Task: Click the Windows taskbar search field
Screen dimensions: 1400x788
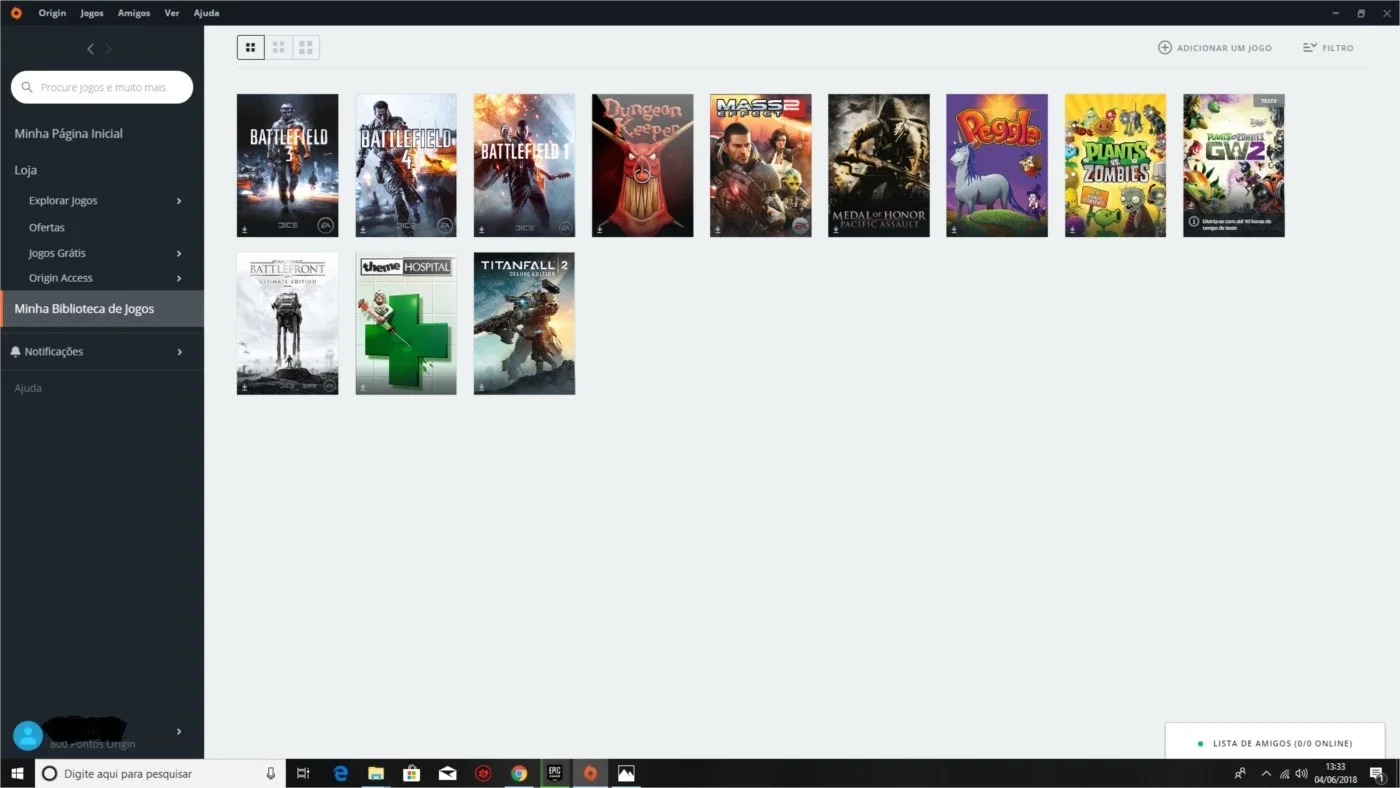Action: [x=160, y=773]
